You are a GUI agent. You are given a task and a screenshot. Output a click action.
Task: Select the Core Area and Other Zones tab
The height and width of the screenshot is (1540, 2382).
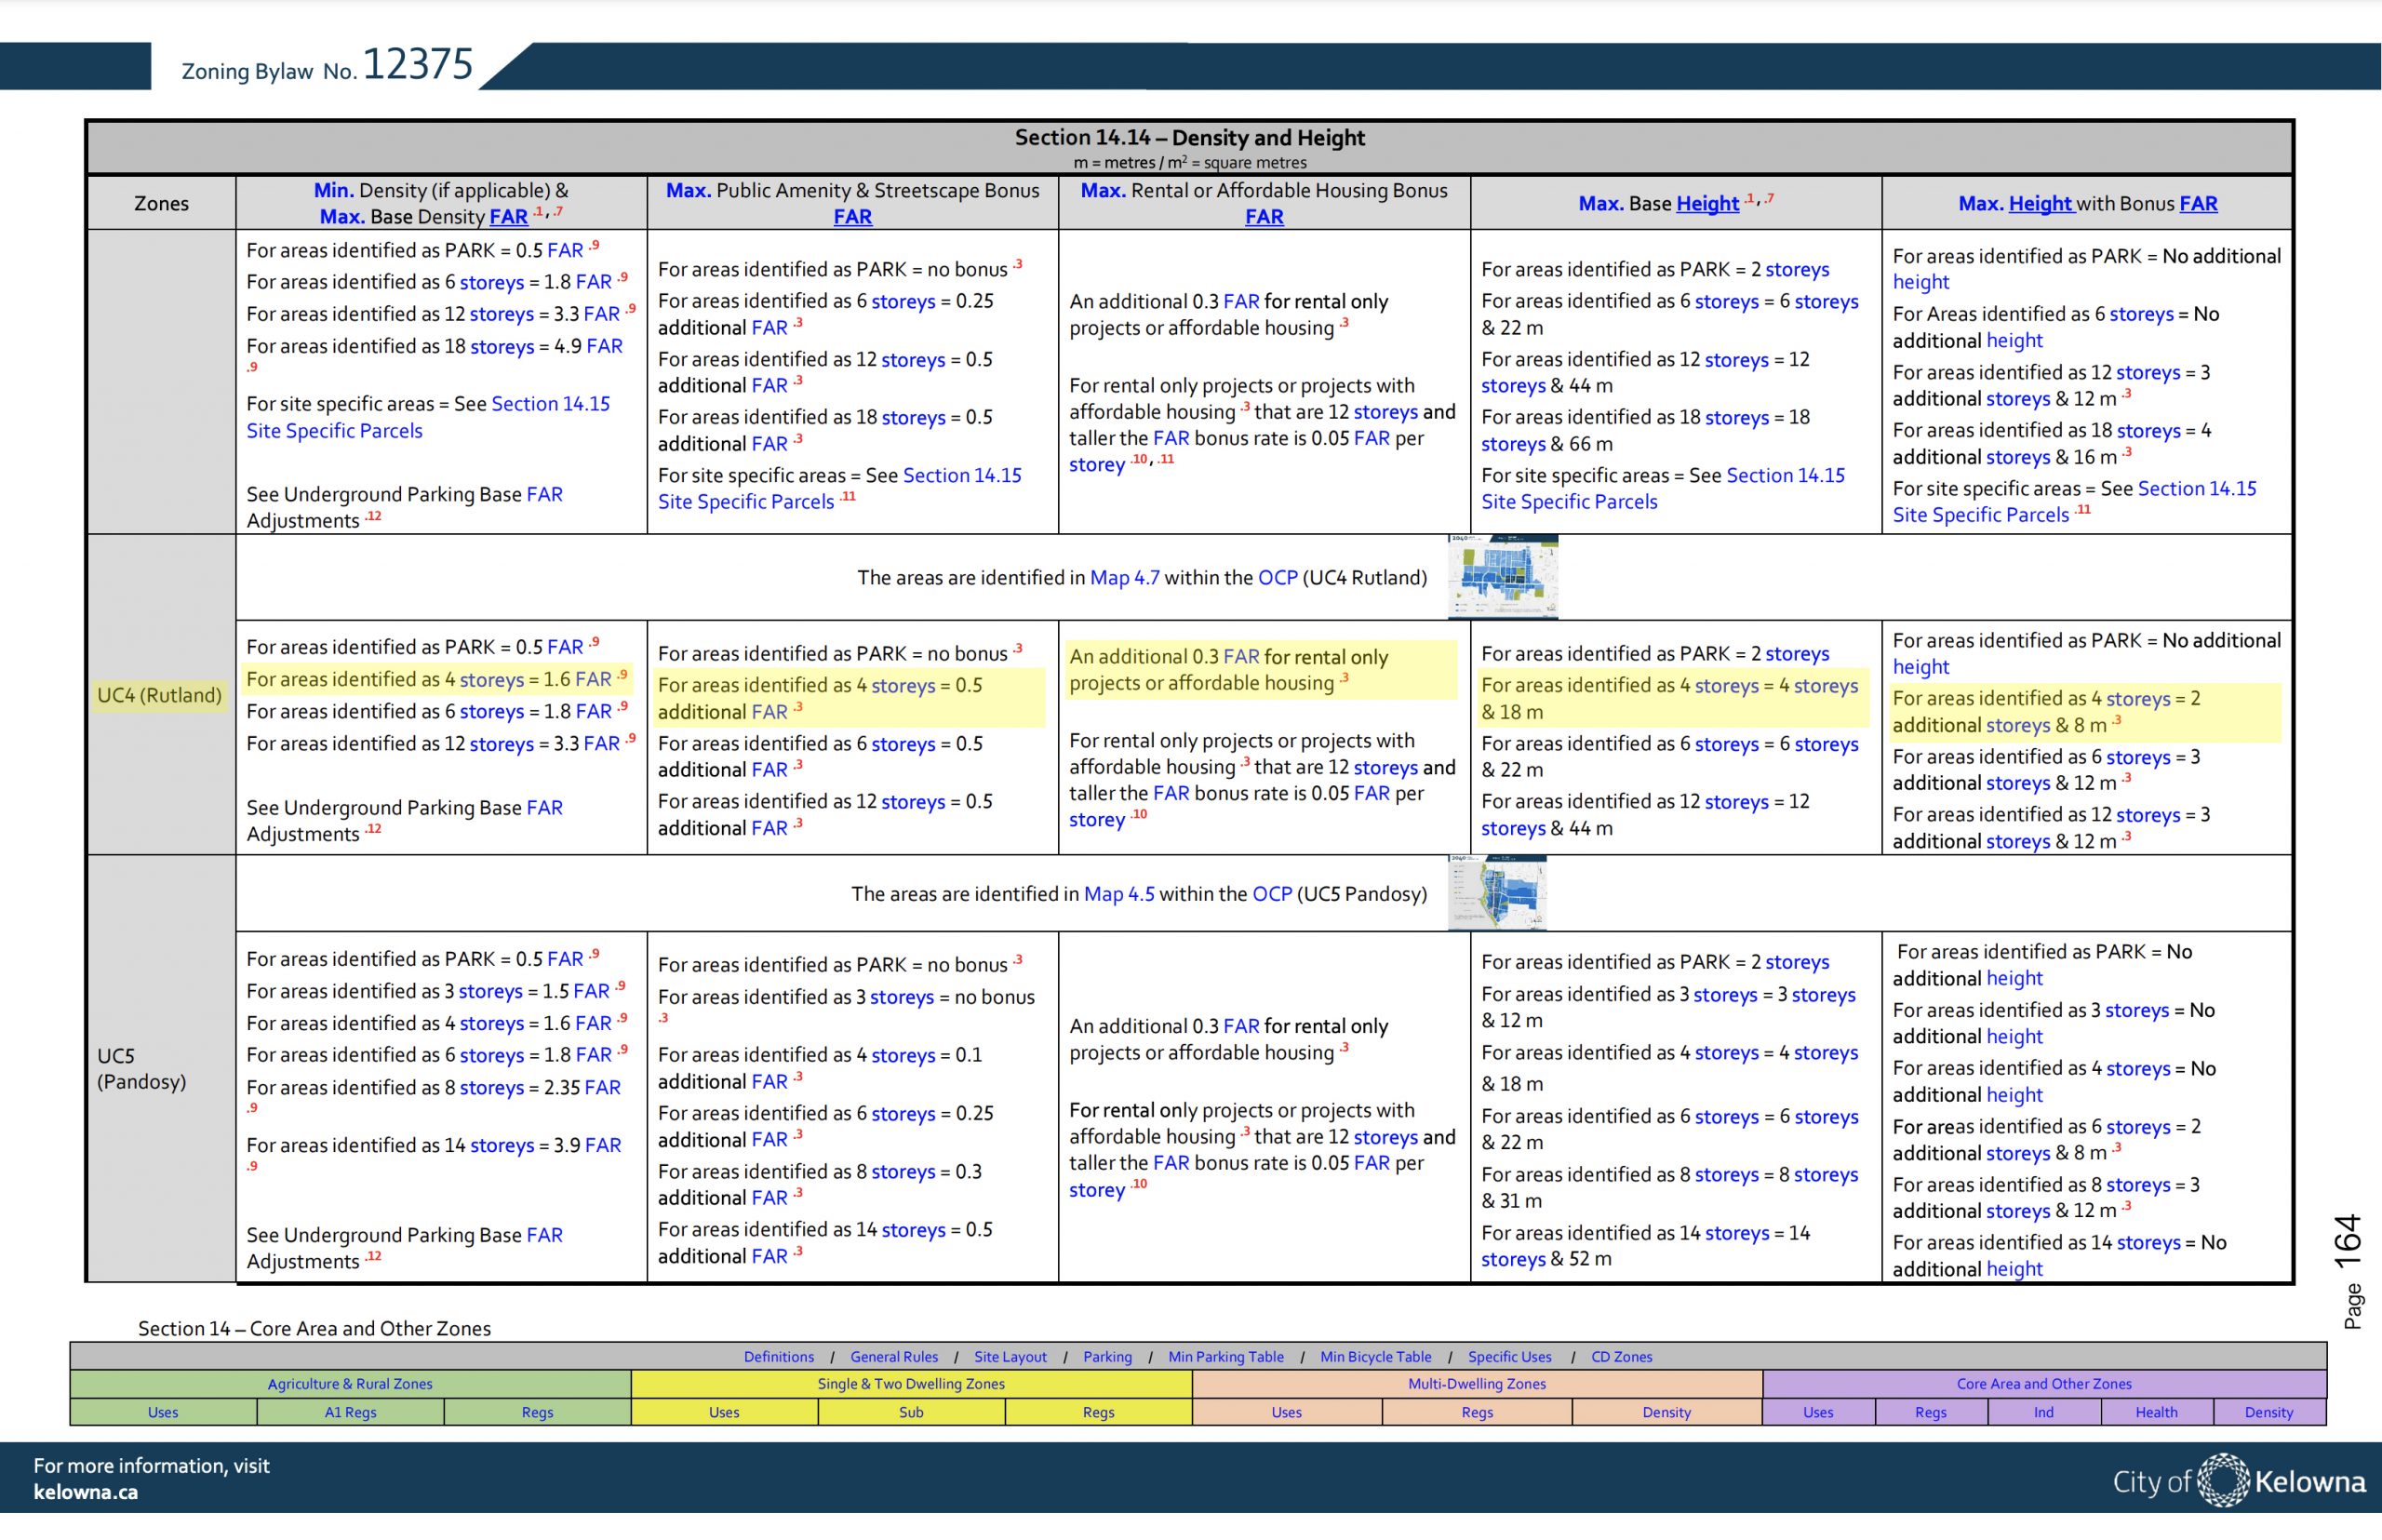[x=2044, y=1384]
